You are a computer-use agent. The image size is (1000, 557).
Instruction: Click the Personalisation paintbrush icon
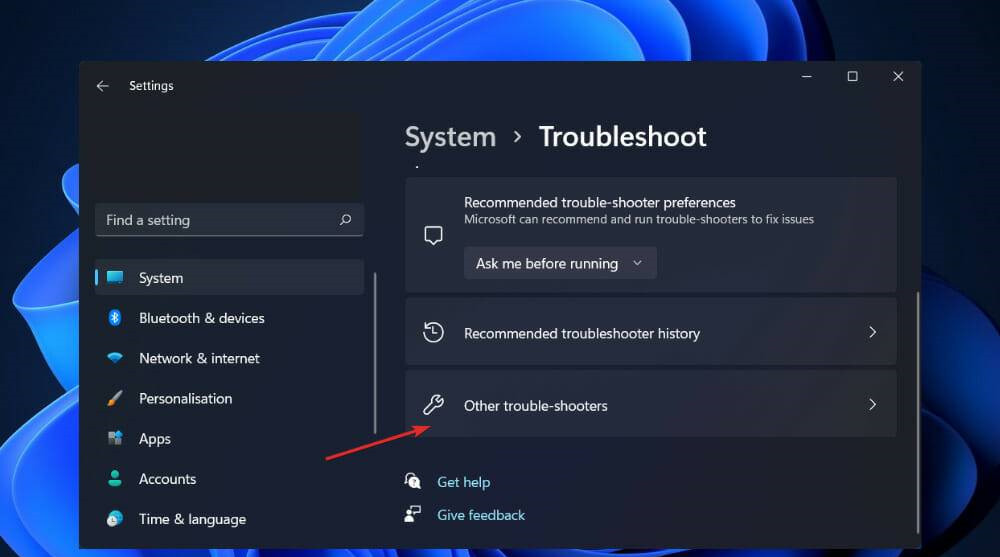(115, 398)
